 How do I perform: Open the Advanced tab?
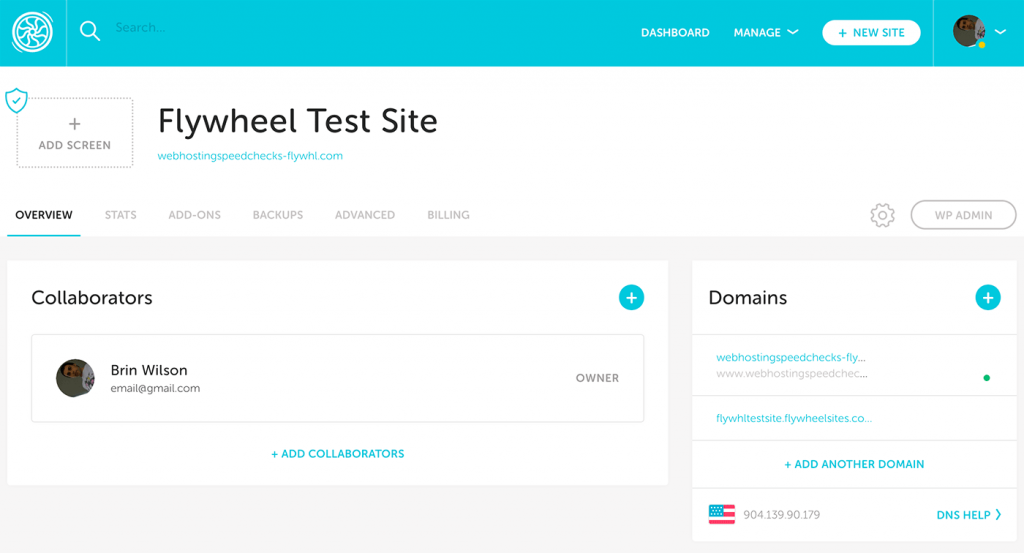pos(365,215)
